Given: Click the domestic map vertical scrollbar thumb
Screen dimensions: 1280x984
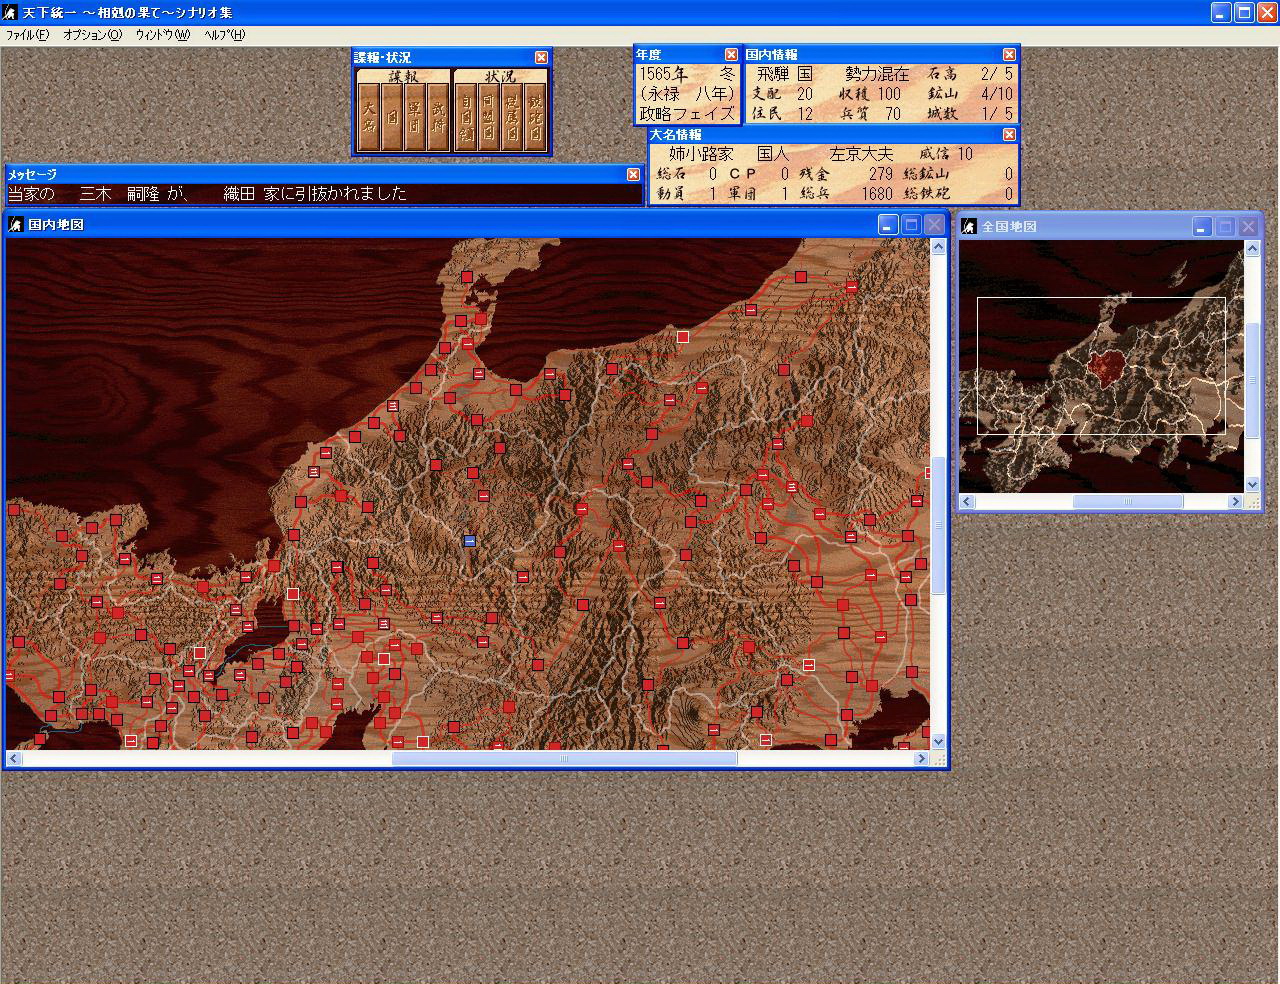Looking at the screenshot, I should click(938, 525).
